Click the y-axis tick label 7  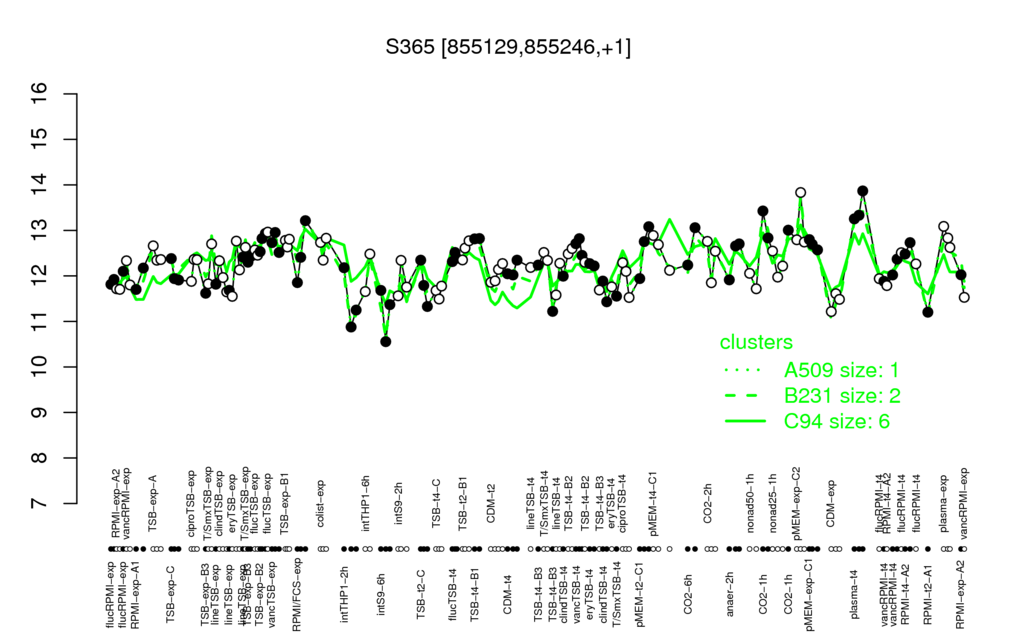coord(40,504)
